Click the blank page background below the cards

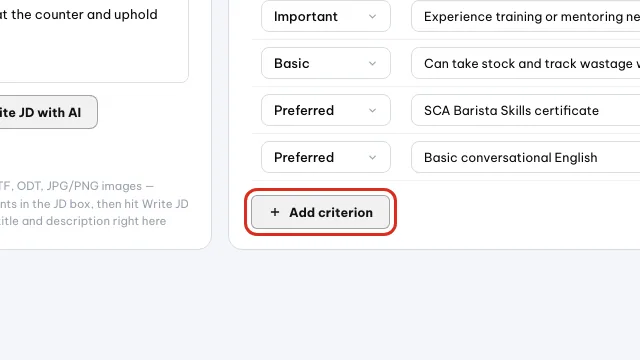(x=320, y=306)
